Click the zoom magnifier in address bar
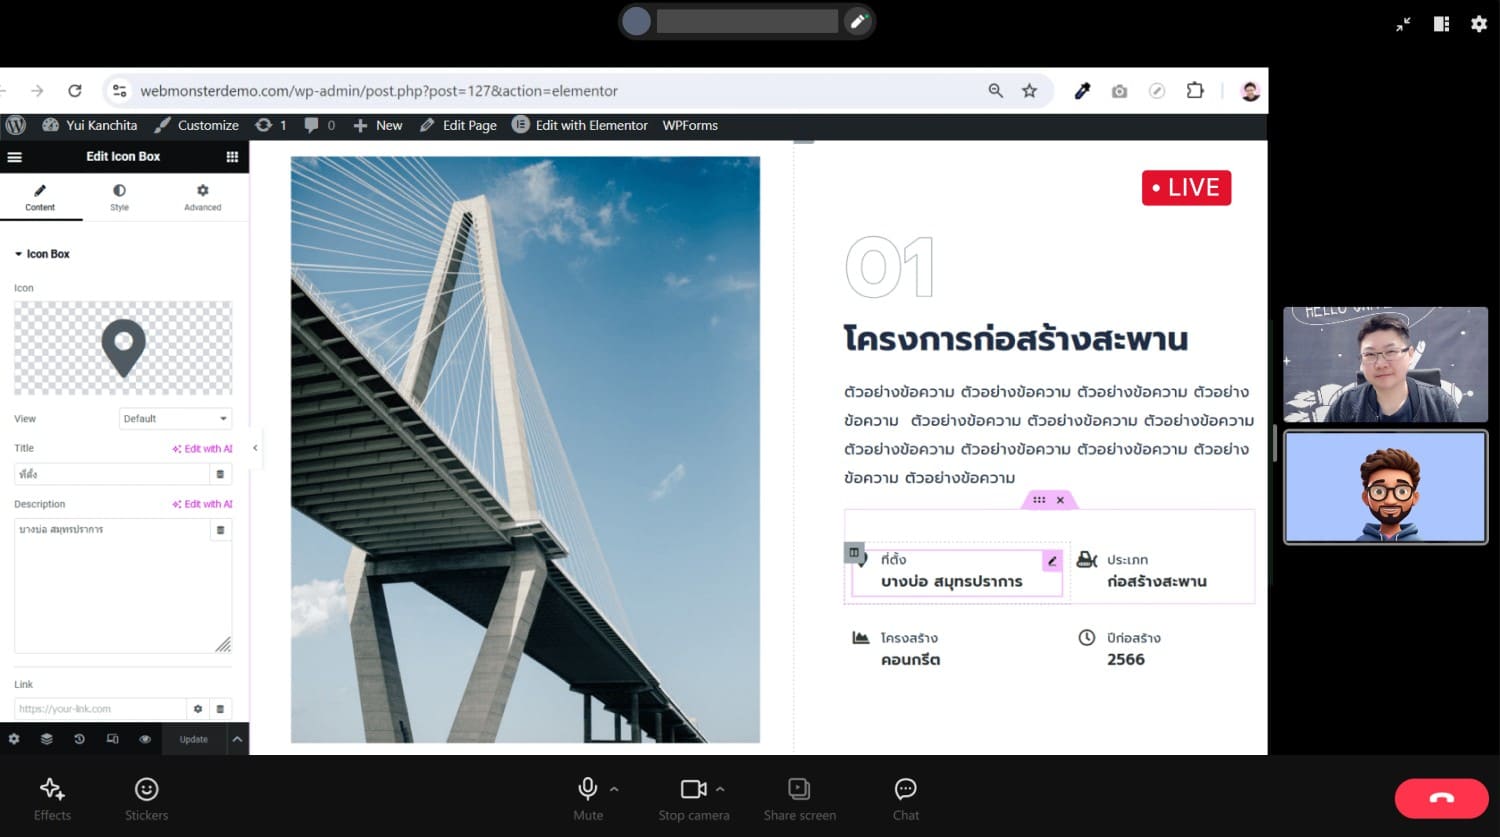 996,91
